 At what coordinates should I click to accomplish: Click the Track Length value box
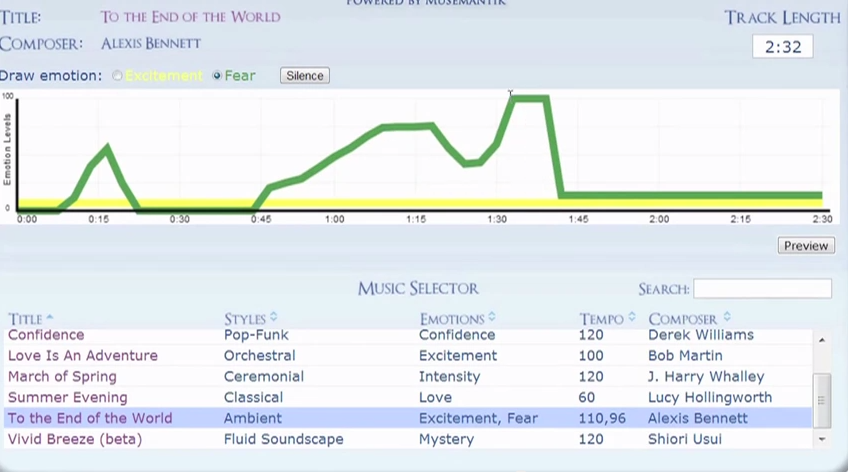(x=783, y=46)
